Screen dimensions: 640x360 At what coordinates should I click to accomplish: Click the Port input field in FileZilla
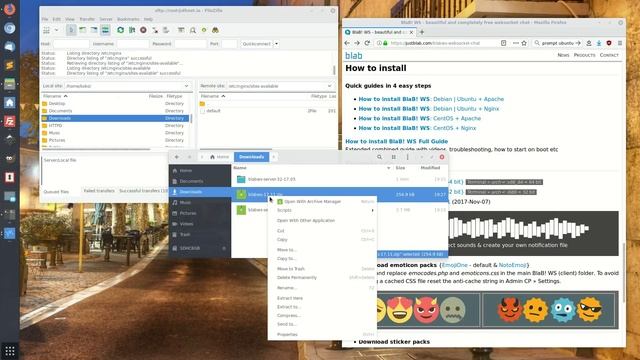pyautogui.click(x=229, y=44)
